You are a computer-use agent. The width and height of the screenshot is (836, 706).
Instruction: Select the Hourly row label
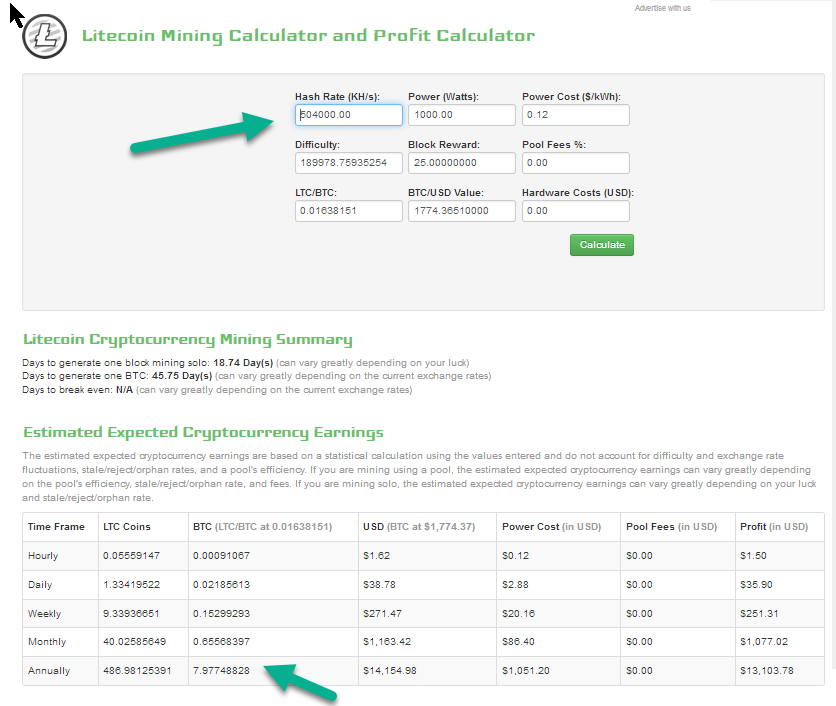(43, 556)
